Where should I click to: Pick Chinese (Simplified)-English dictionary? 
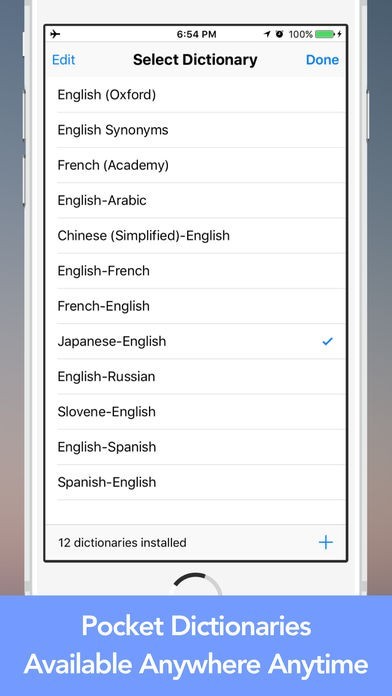[x=195, y=235]
